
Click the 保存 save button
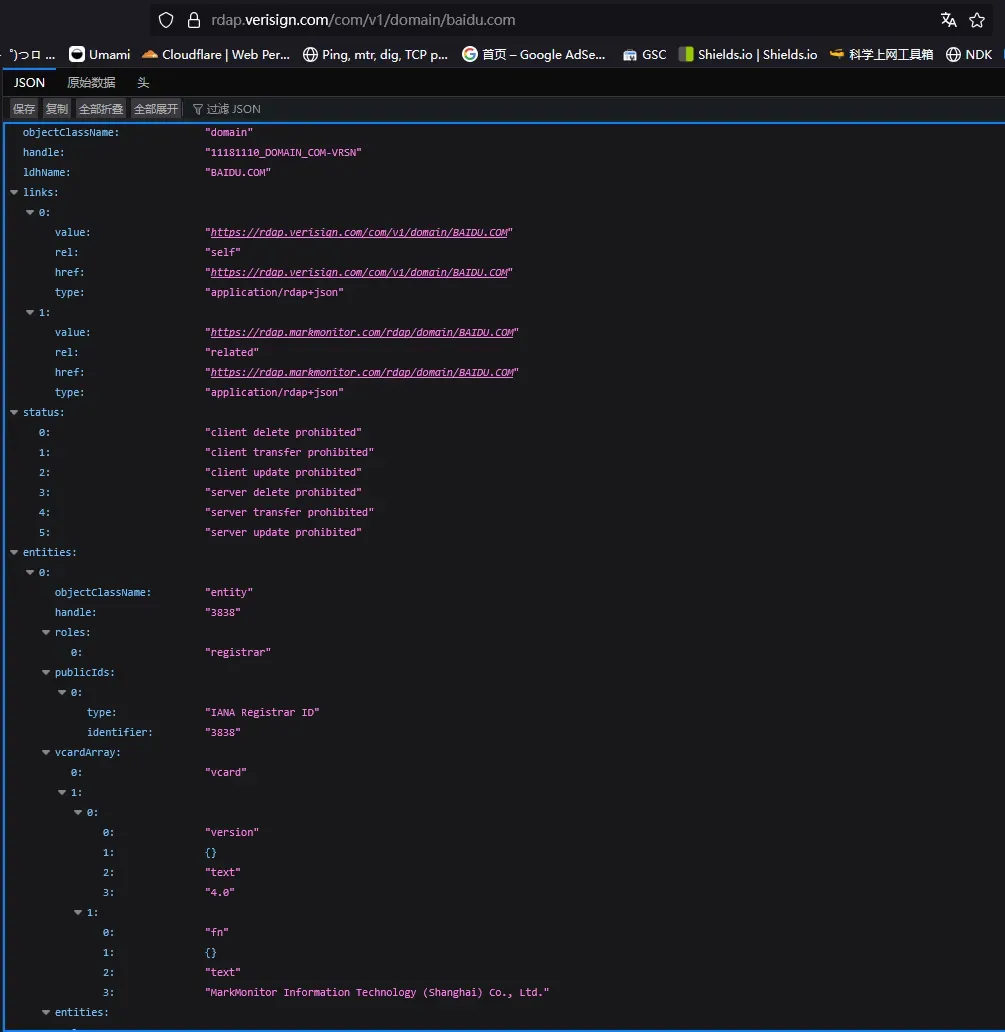pyautogui.click(x=24, y=108)
